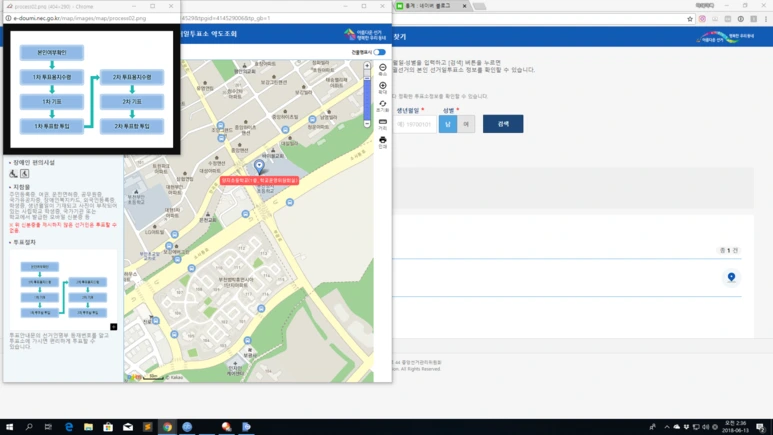Image resolution: width=773 pixels, height=435 pixels.
Task: Open Windows Start menu
Action: click(9, 427)
